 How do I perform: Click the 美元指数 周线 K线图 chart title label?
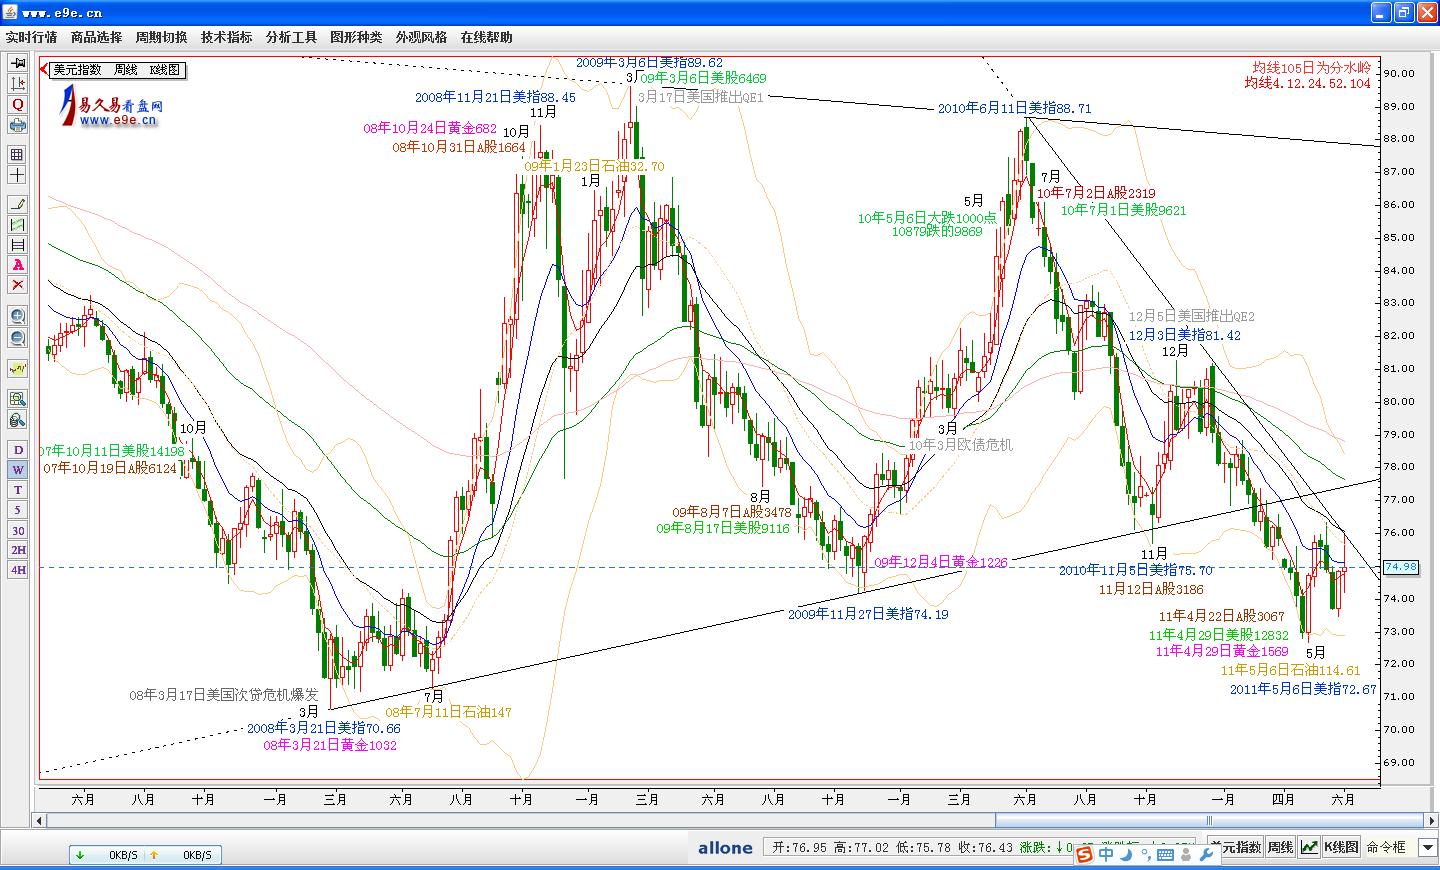pyautogui.click(x=118, y=70)
